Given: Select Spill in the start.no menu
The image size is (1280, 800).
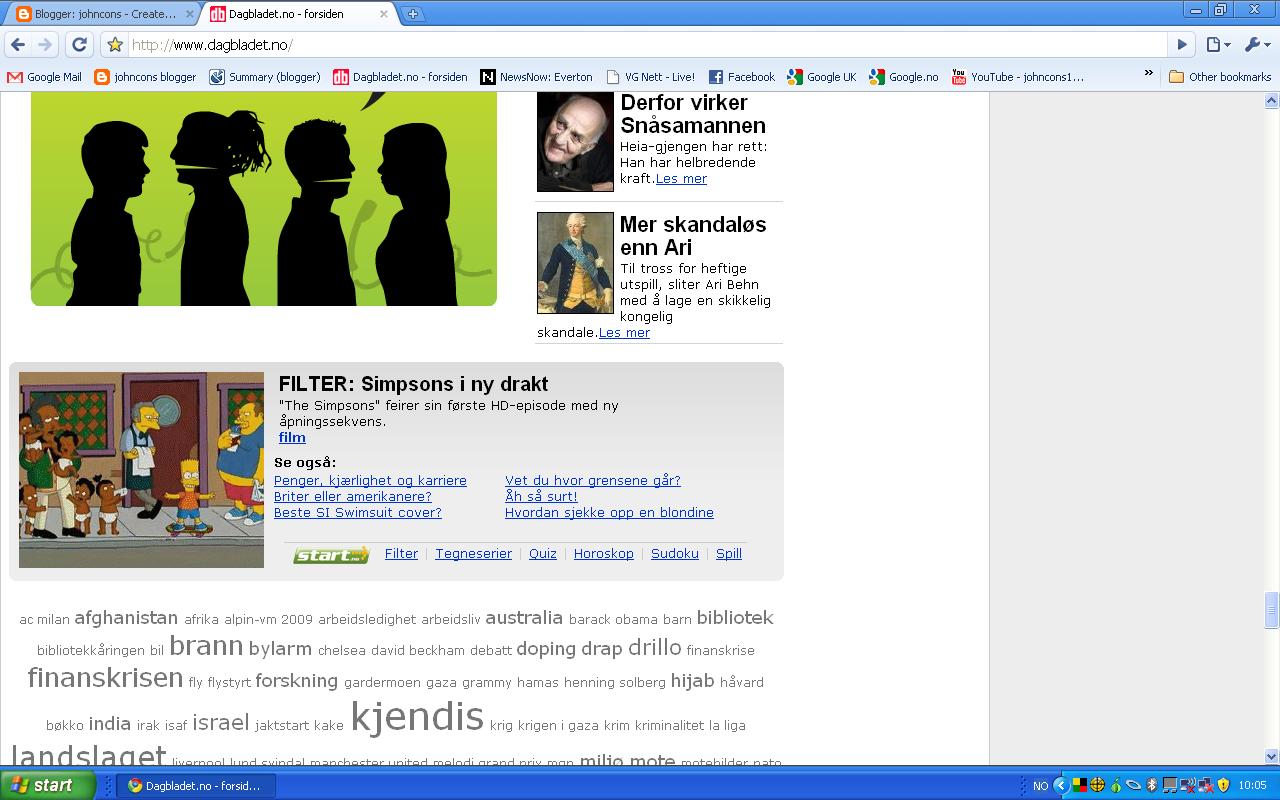Looking at the screenshot, I should 729,553.
